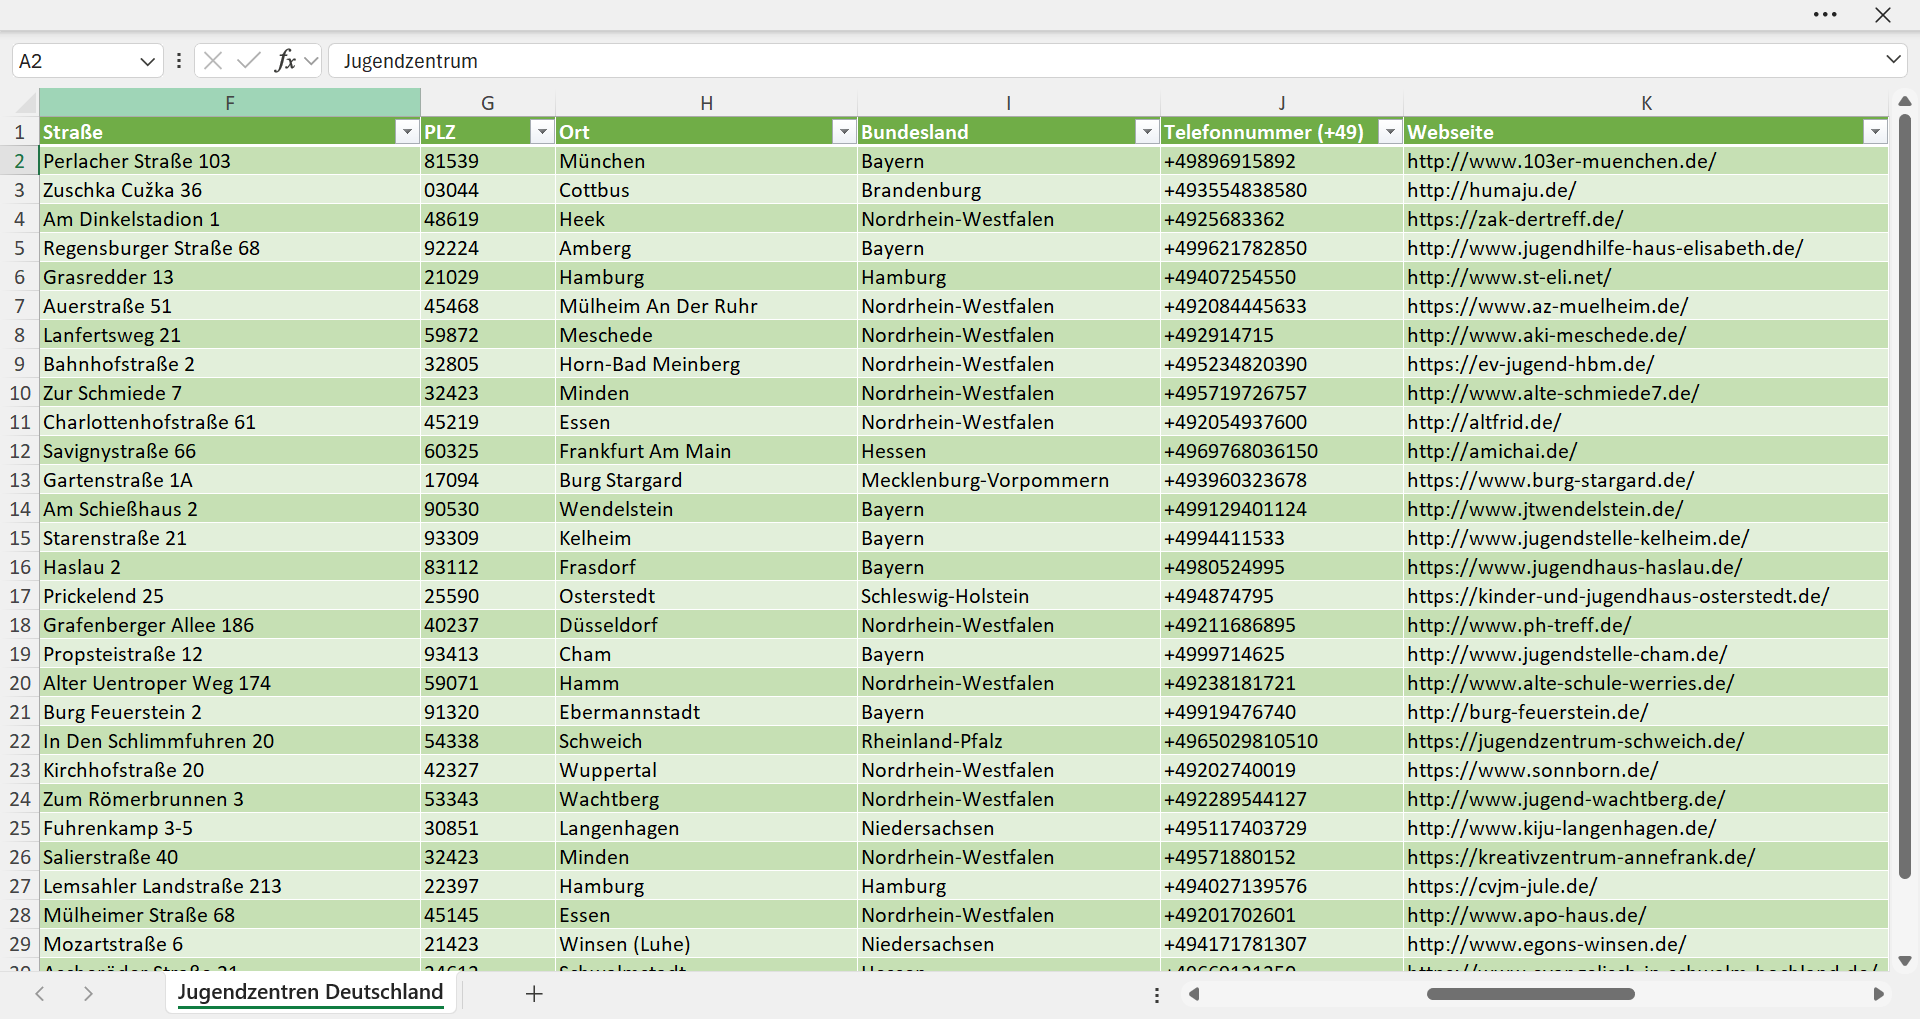
Task: Select the Jugendzentren Deutschland sheet tab
Action: (x=310, y=992)
